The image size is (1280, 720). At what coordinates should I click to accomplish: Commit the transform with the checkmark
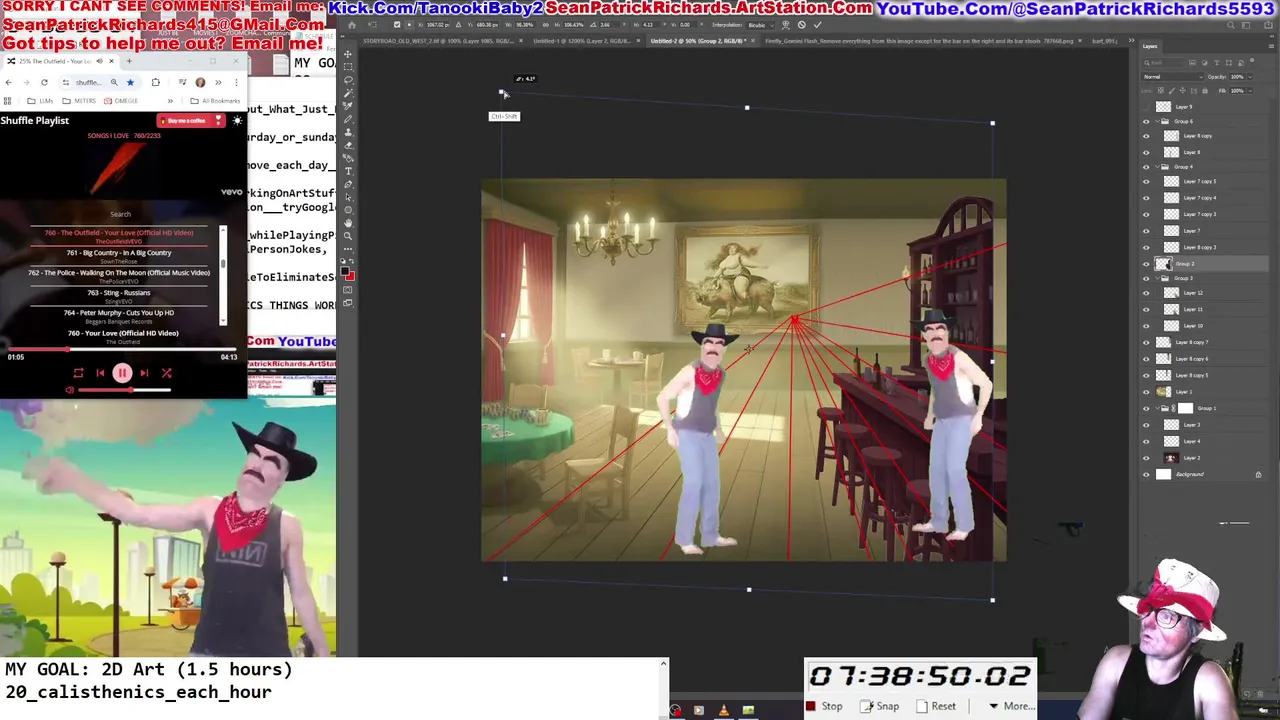817,24
